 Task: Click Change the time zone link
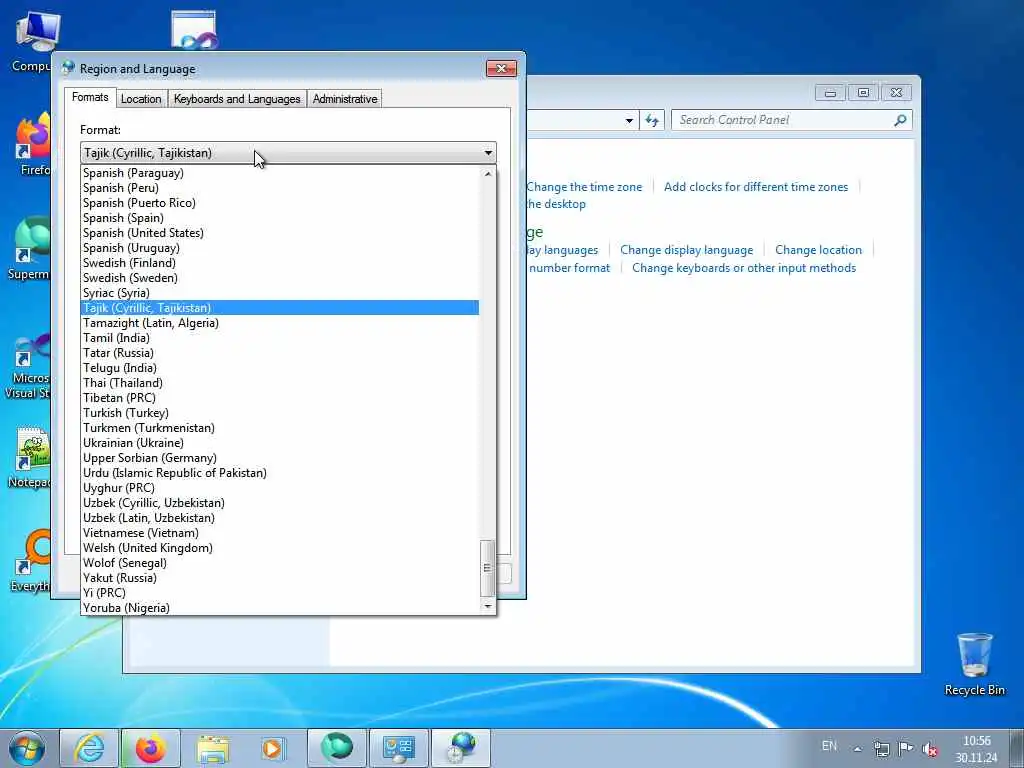pos(584,187)
